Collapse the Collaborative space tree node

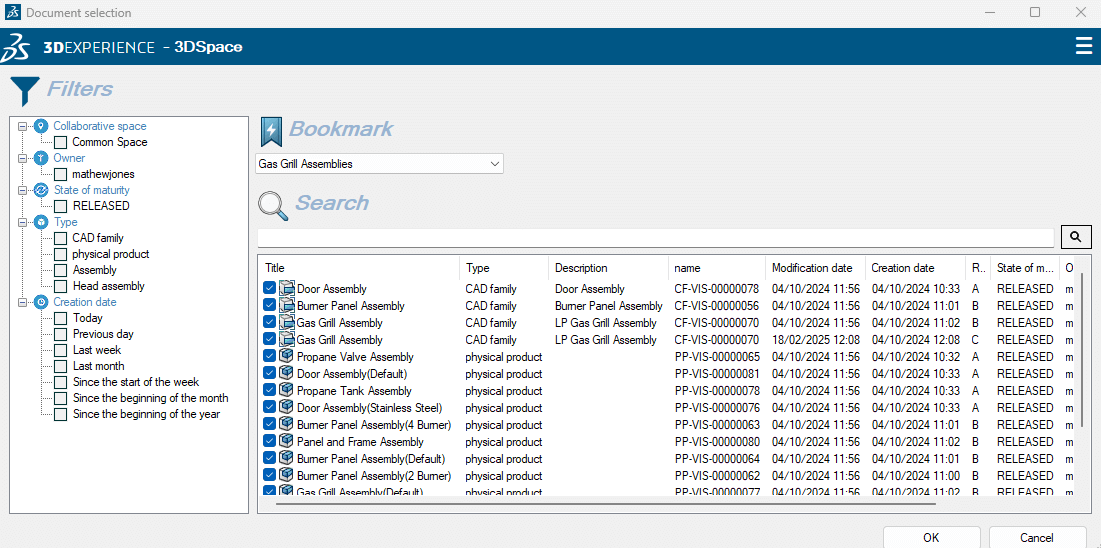pyautogui.click(x=22, y=126)
